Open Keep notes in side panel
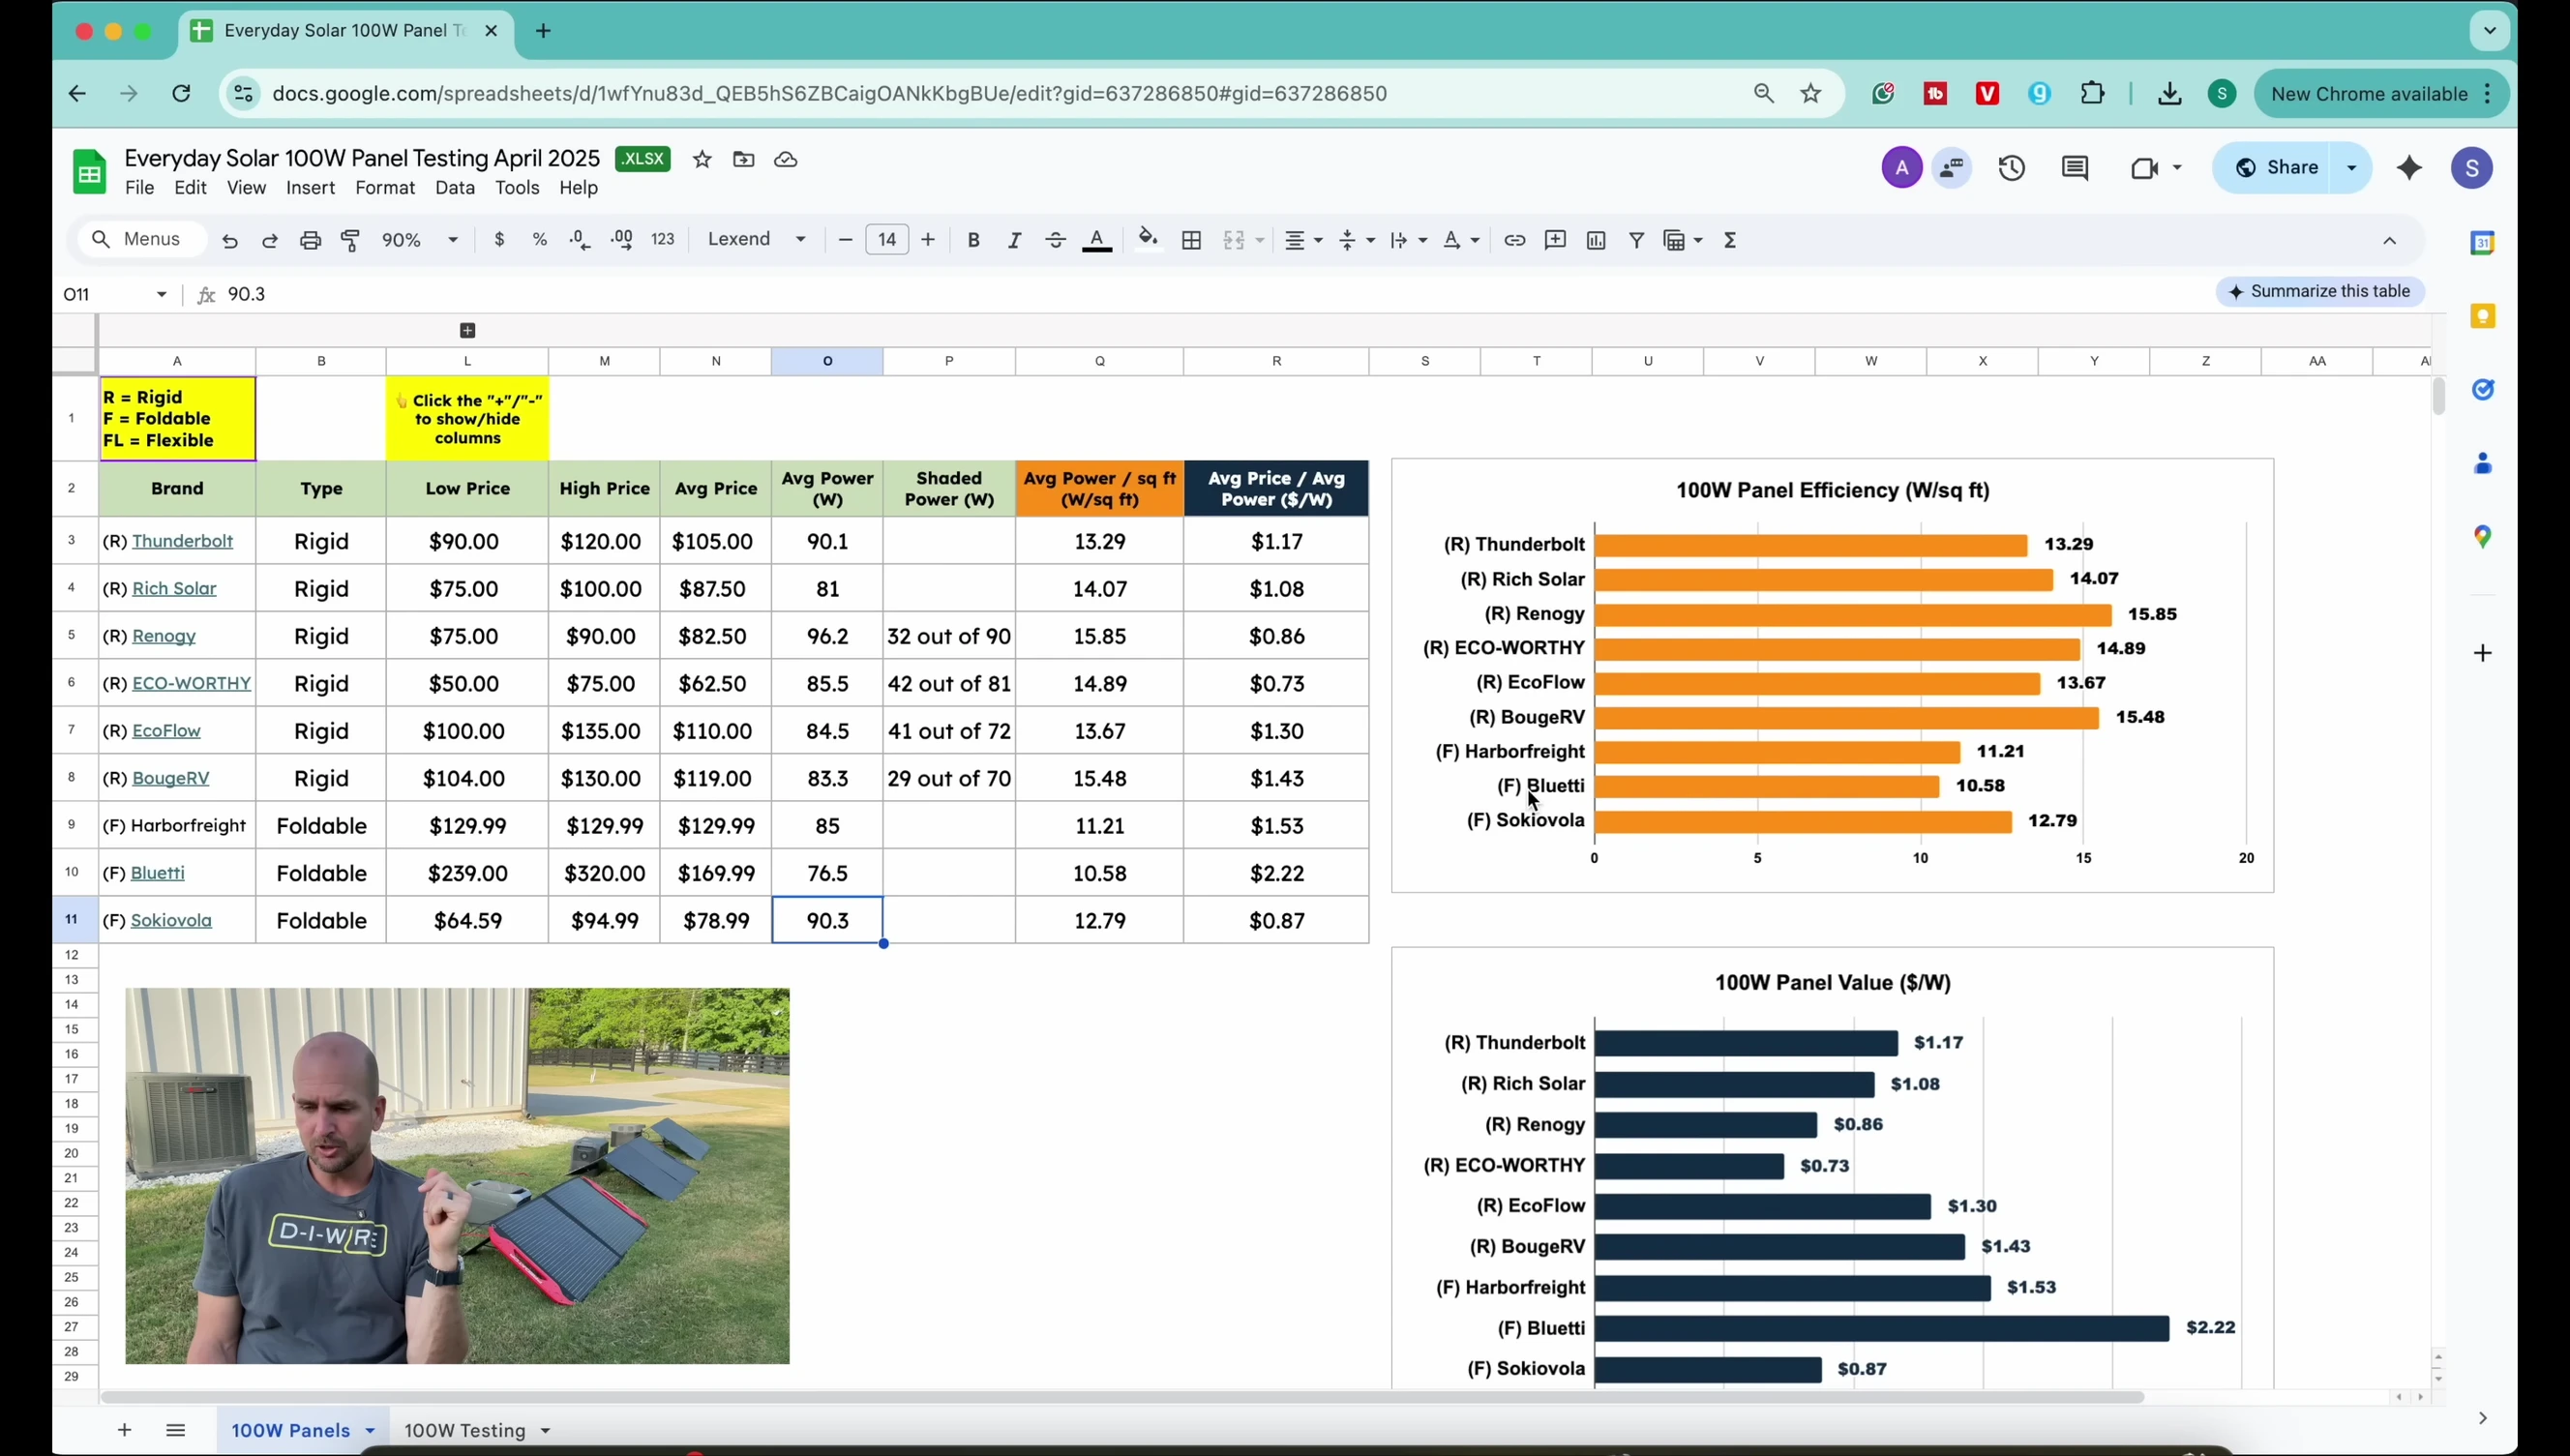 [2482, 316]
